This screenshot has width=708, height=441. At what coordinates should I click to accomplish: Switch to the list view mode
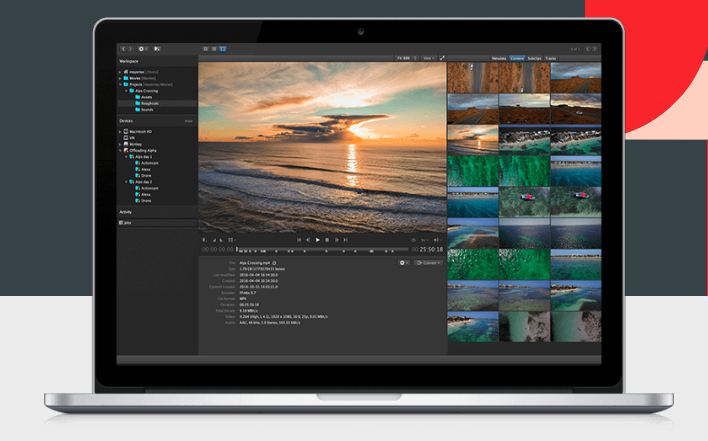coord(213,48)
